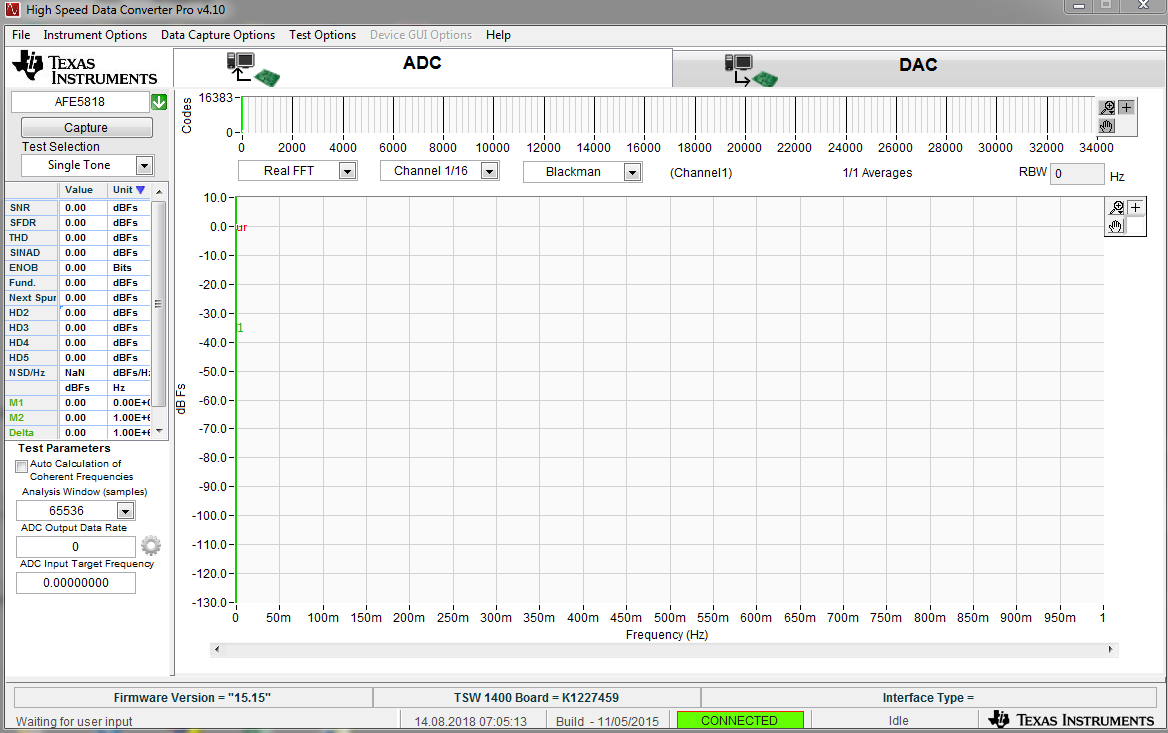Open Data Capture Options menu
The width and height of the screenshot is (1168, 733).
tap(218, 35)
